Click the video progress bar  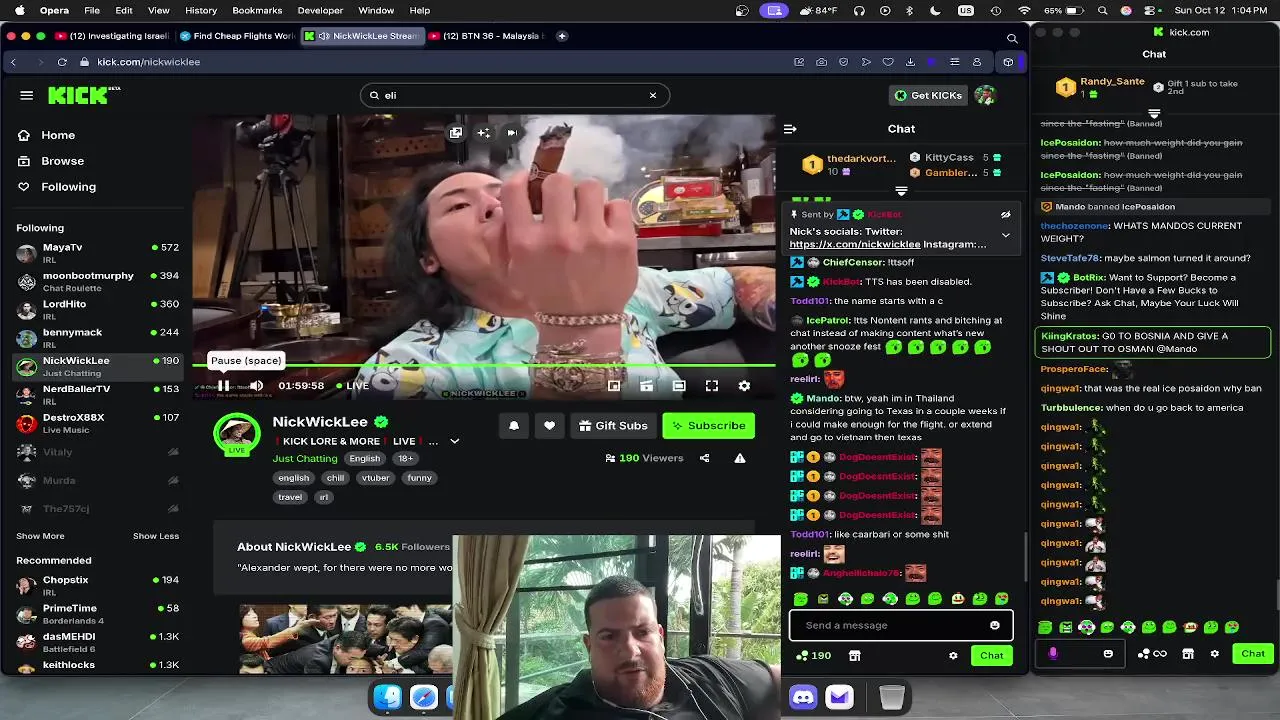point(484,365)
